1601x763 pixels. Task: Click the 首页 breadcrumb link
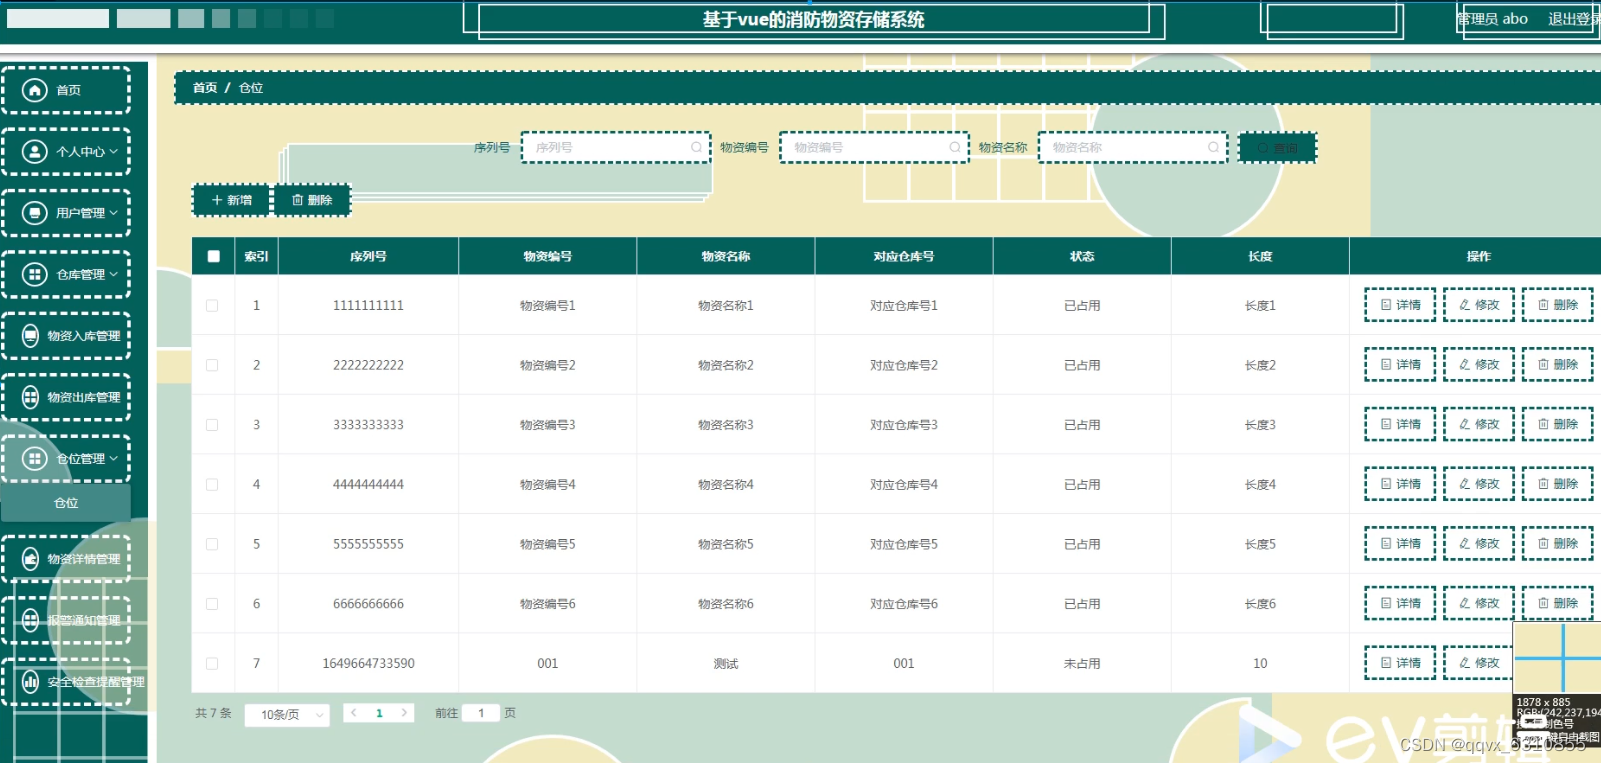click(x=205, y=88)
